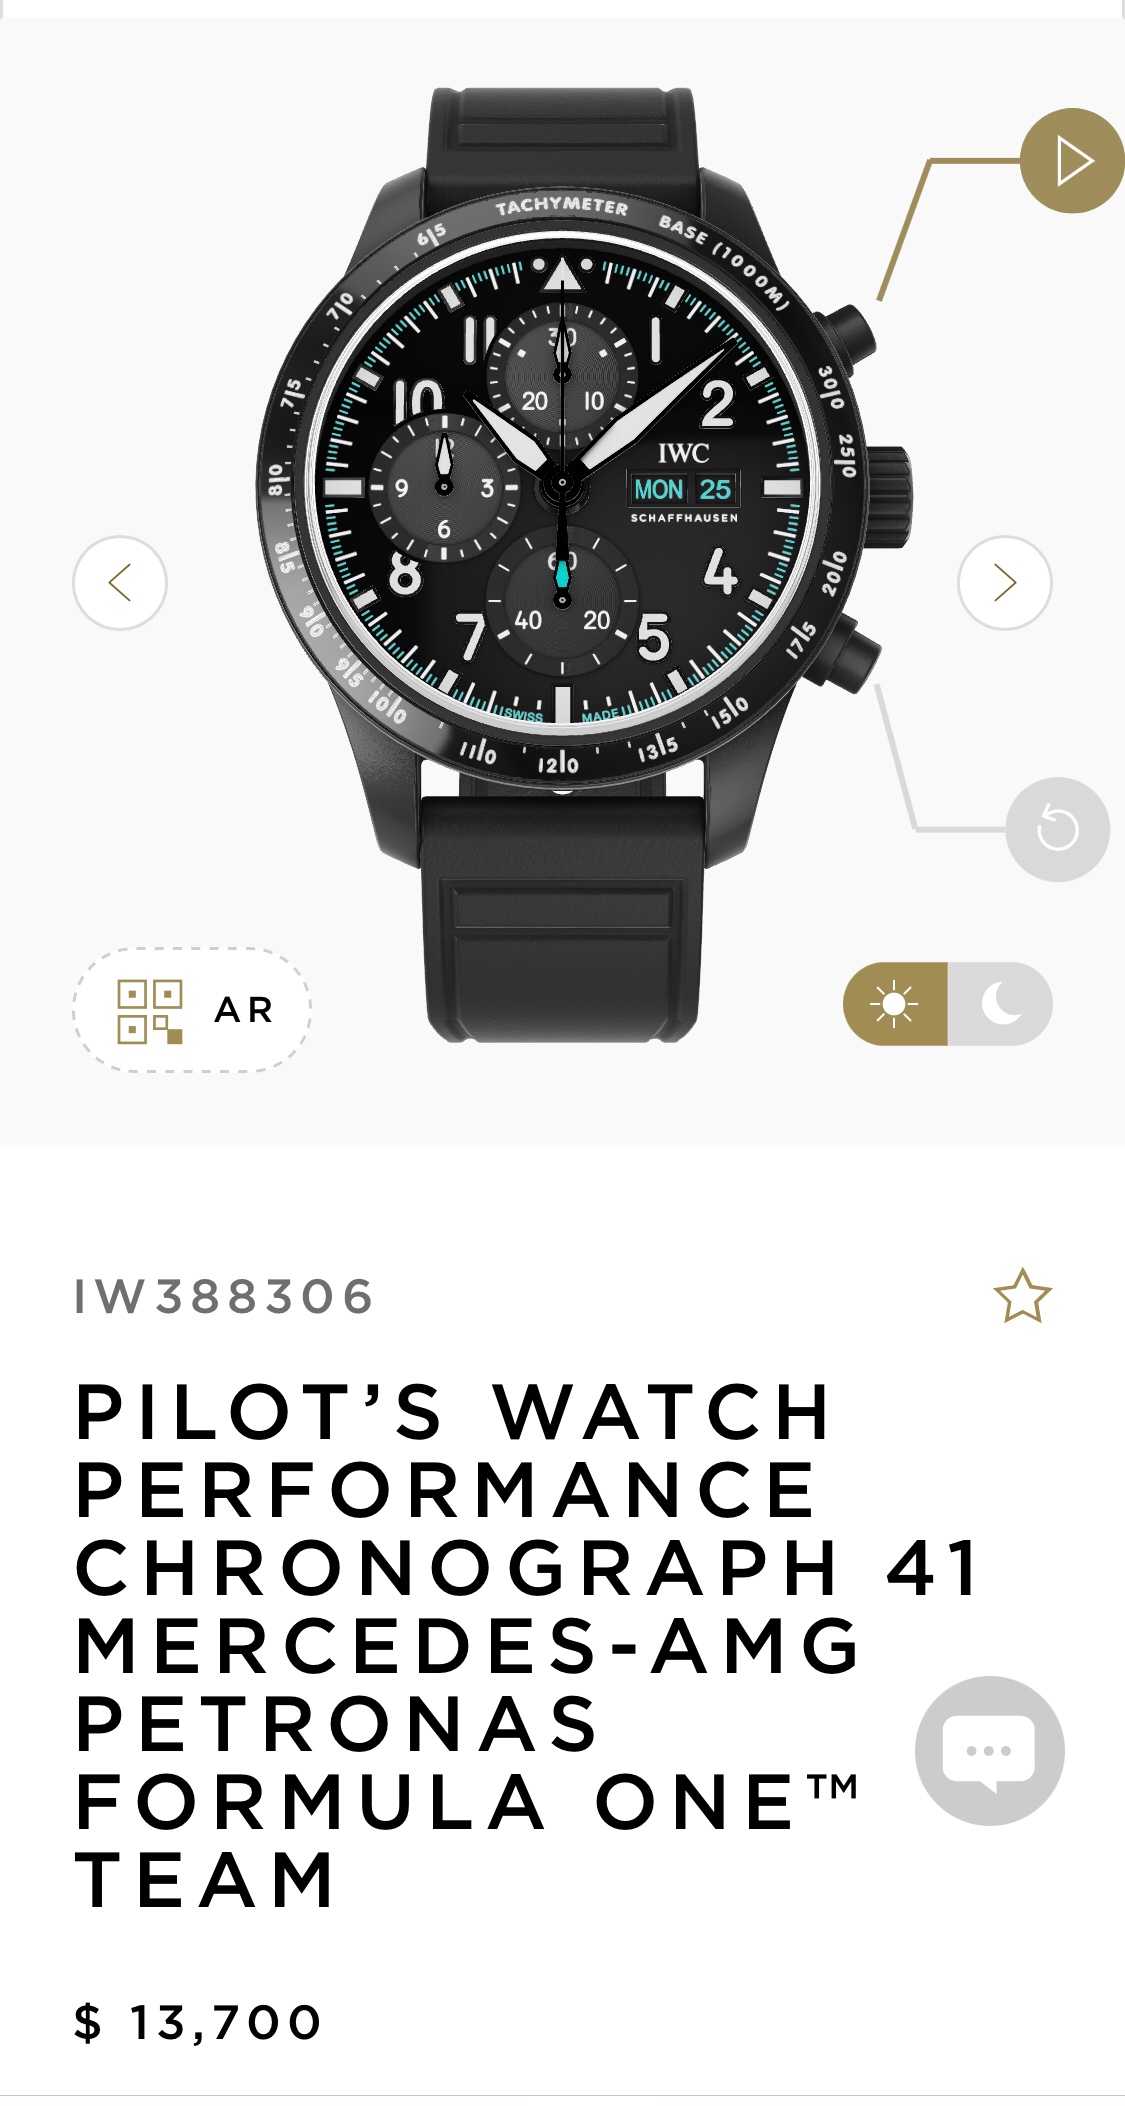The image size is (1125, 2106).
Task: Add watch to favorites with star icon
Action: [x=1022, y=1297]
